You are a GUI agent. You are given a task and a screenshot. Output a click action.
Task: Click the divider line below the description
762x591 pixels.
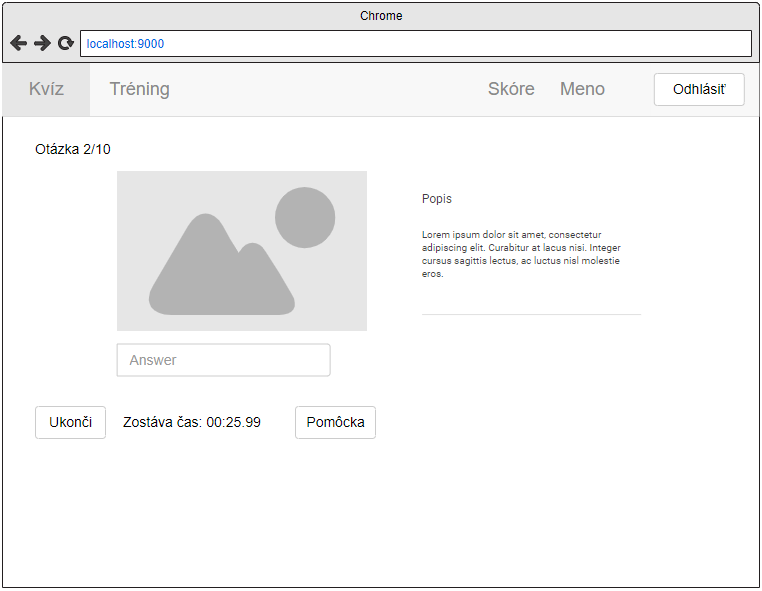[x=531, y=314]
